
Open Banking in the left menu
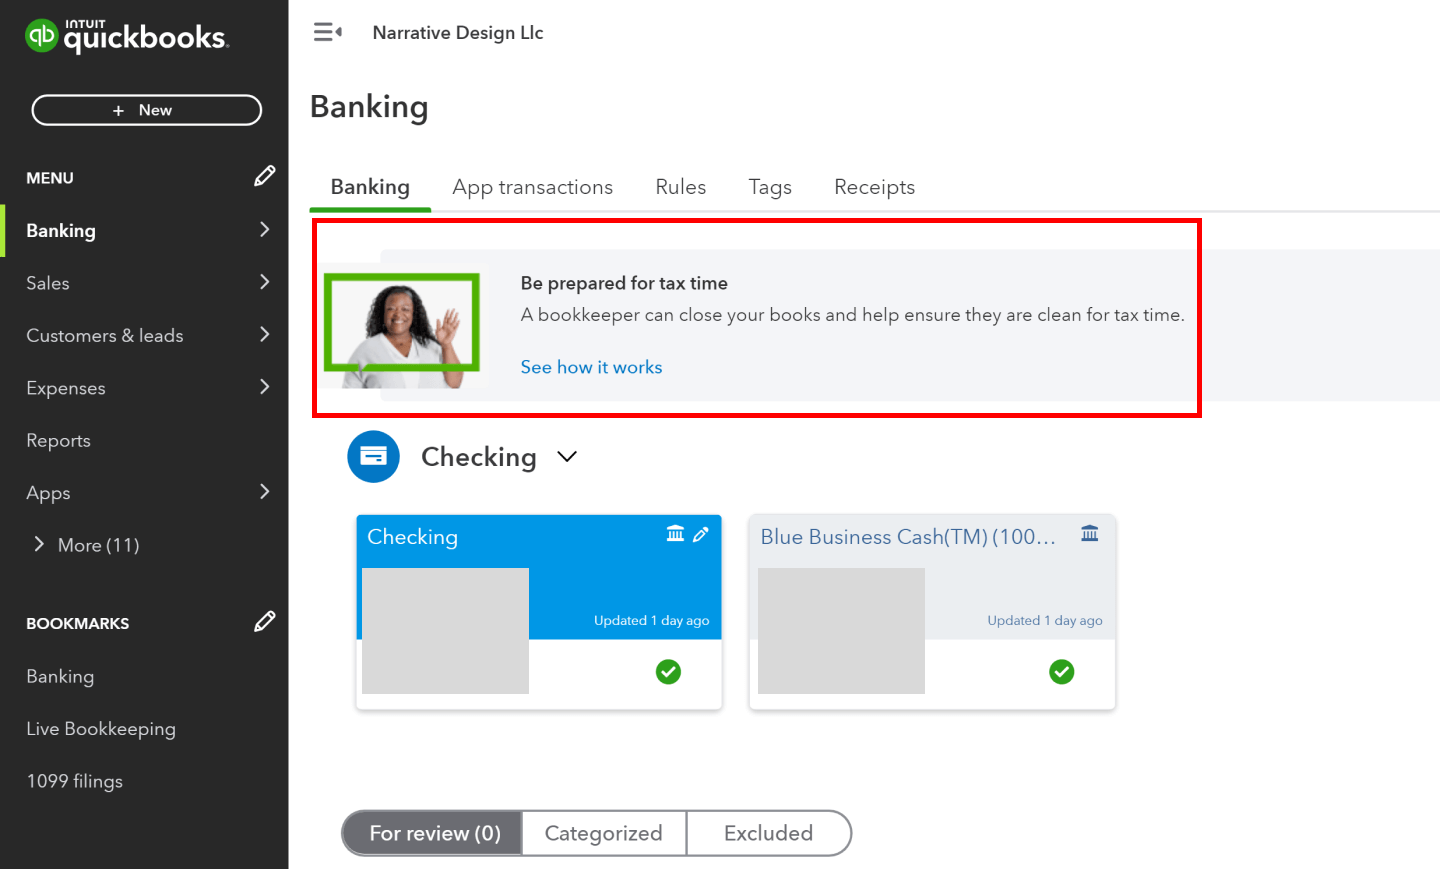[61, 231]
